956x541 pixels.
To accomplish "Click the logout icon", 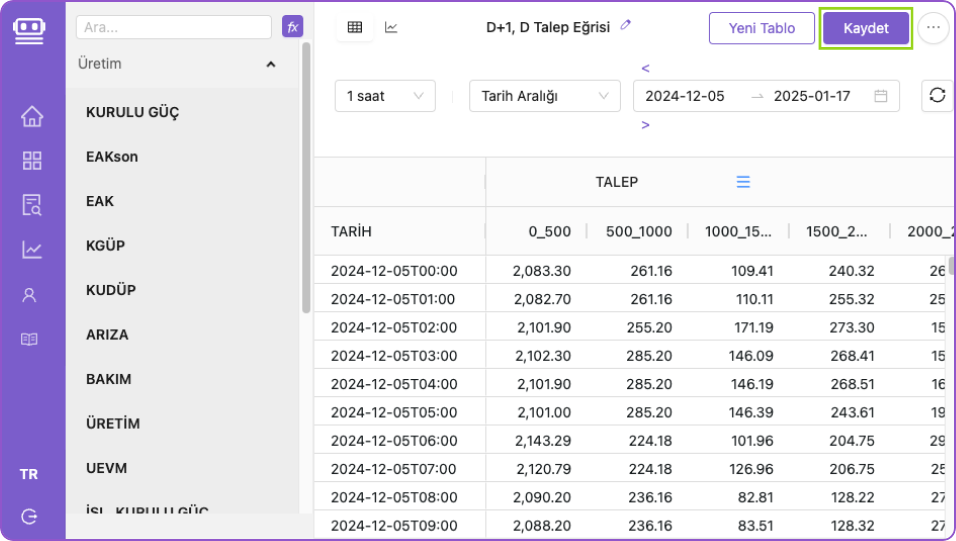I will click(x=29, y=517).
